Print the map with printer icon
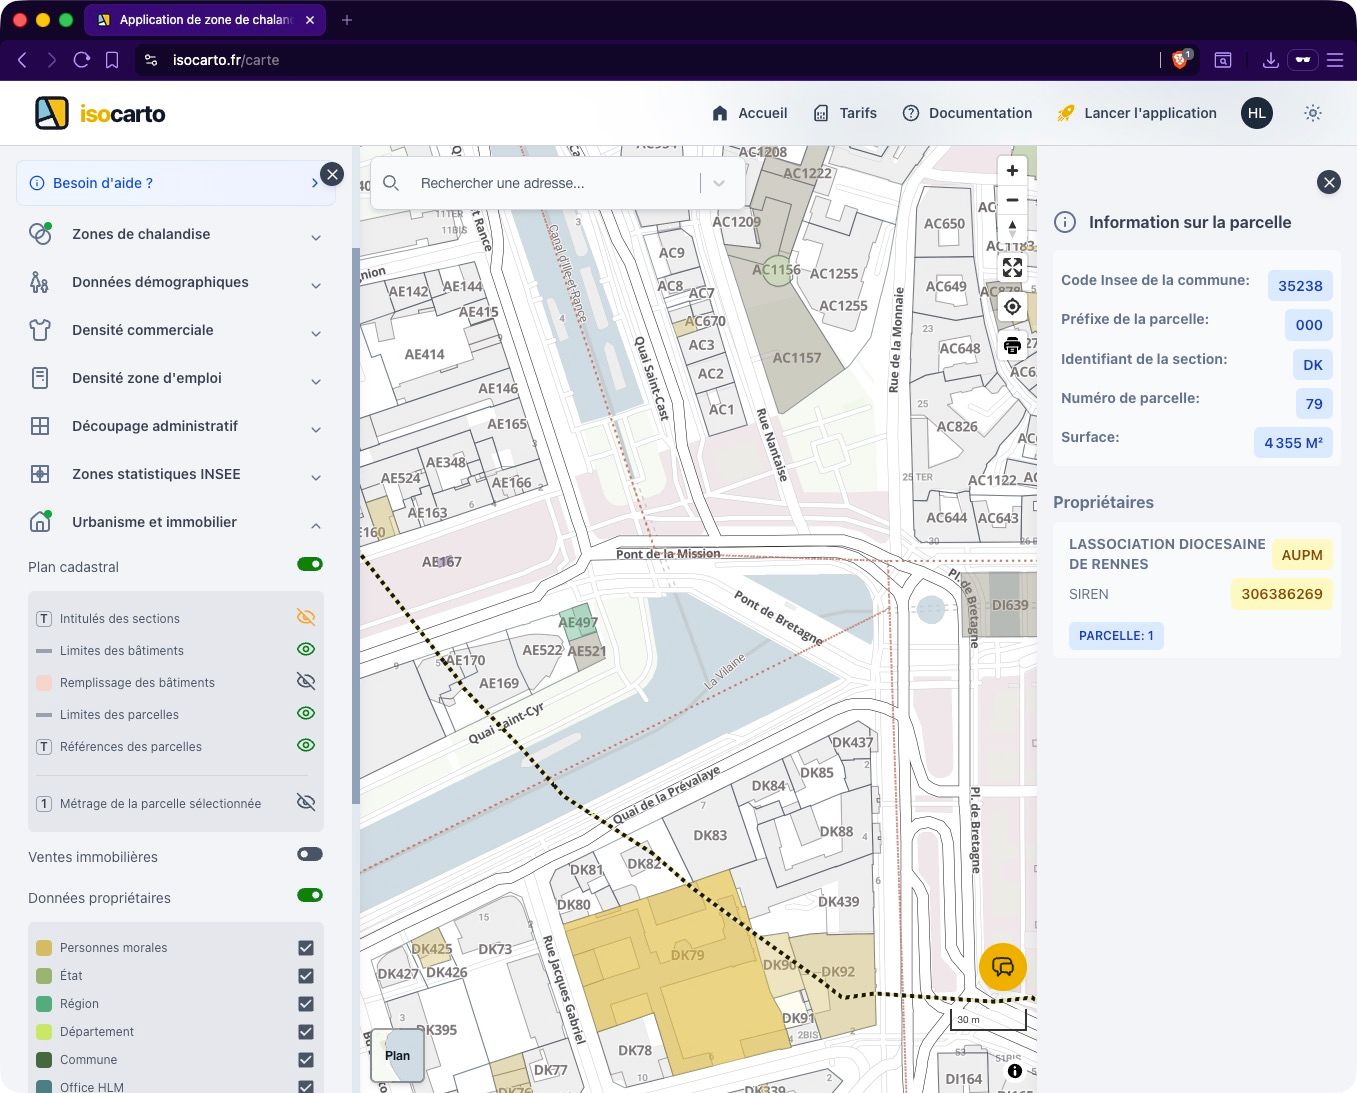 click(1012, 346)
